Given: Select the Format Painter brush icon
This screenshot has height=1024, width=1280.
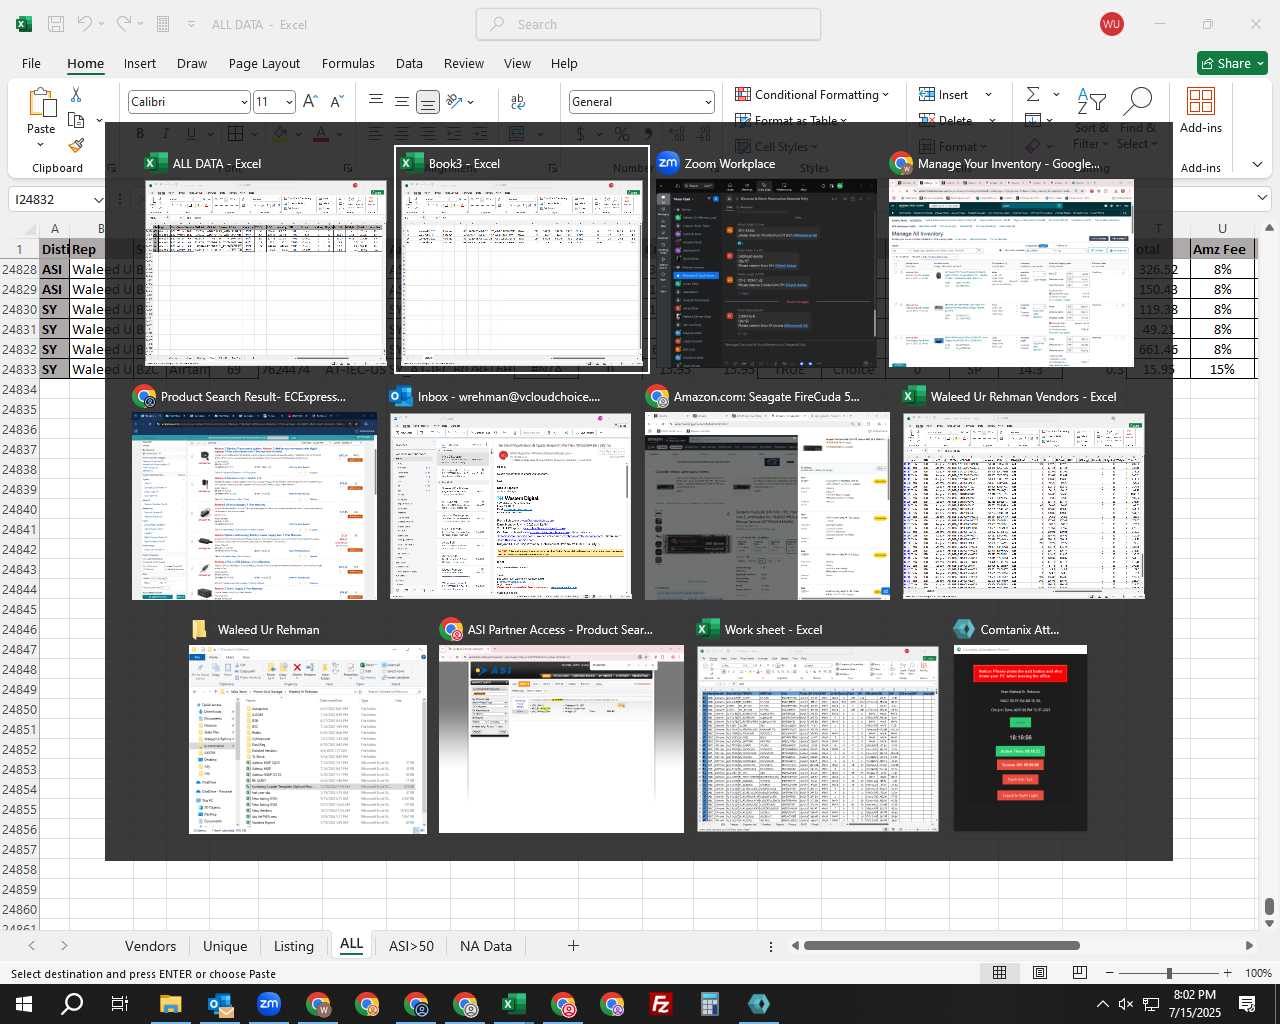Looking at the screenshot, I should [76, 146].
